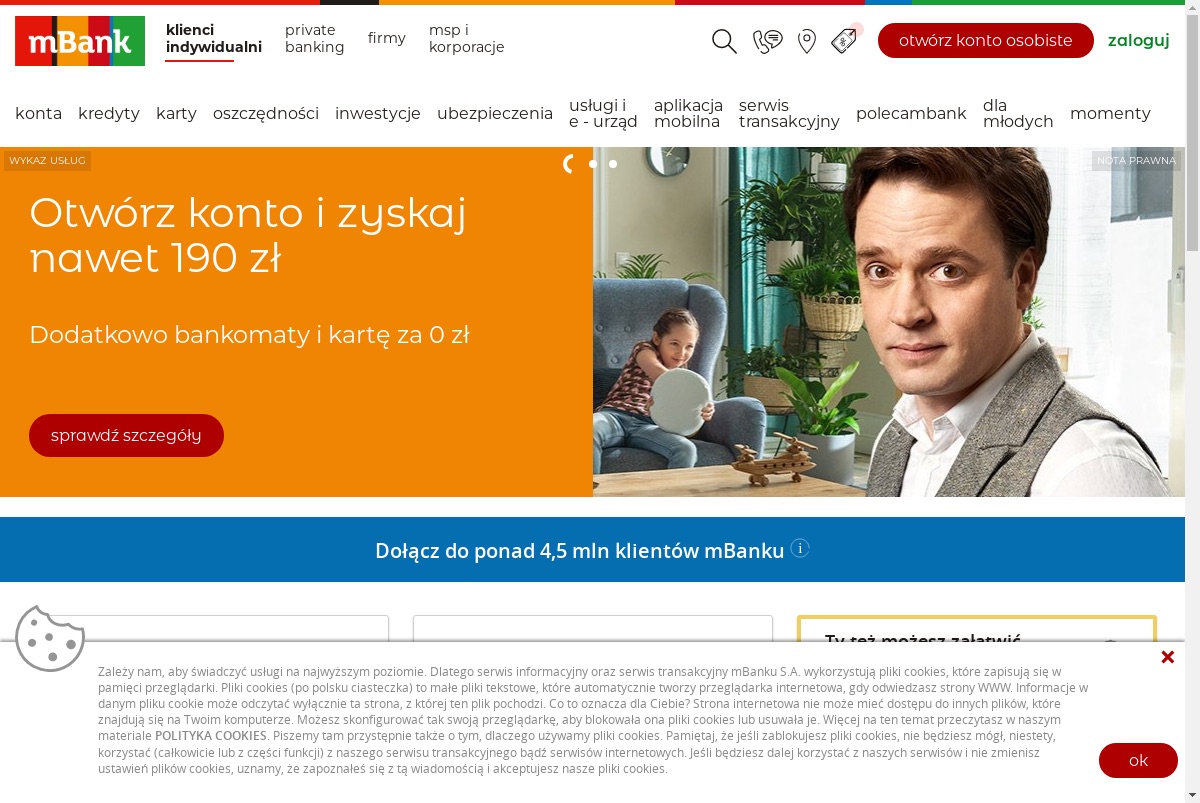The image size is (1200, 803).
Task: Open the search magnifier icon
Action: [724, 41]
